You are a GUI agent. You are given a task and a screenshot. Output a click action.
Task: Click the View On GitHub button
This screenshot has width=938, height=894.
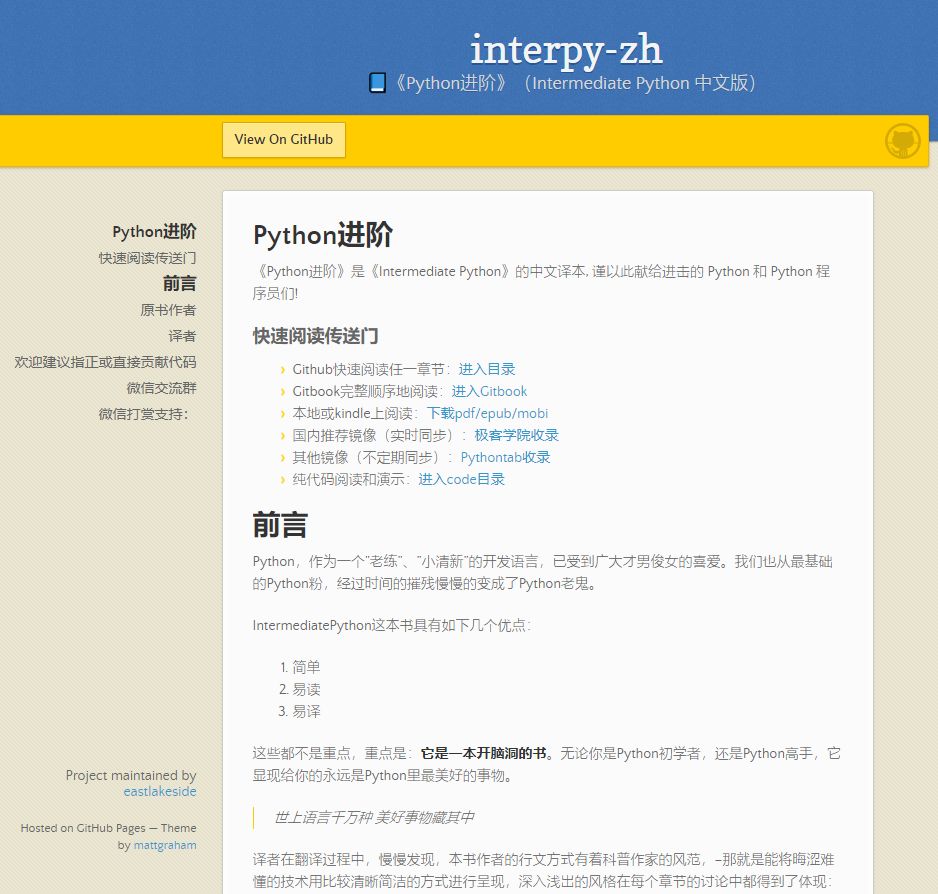point(283,140)
